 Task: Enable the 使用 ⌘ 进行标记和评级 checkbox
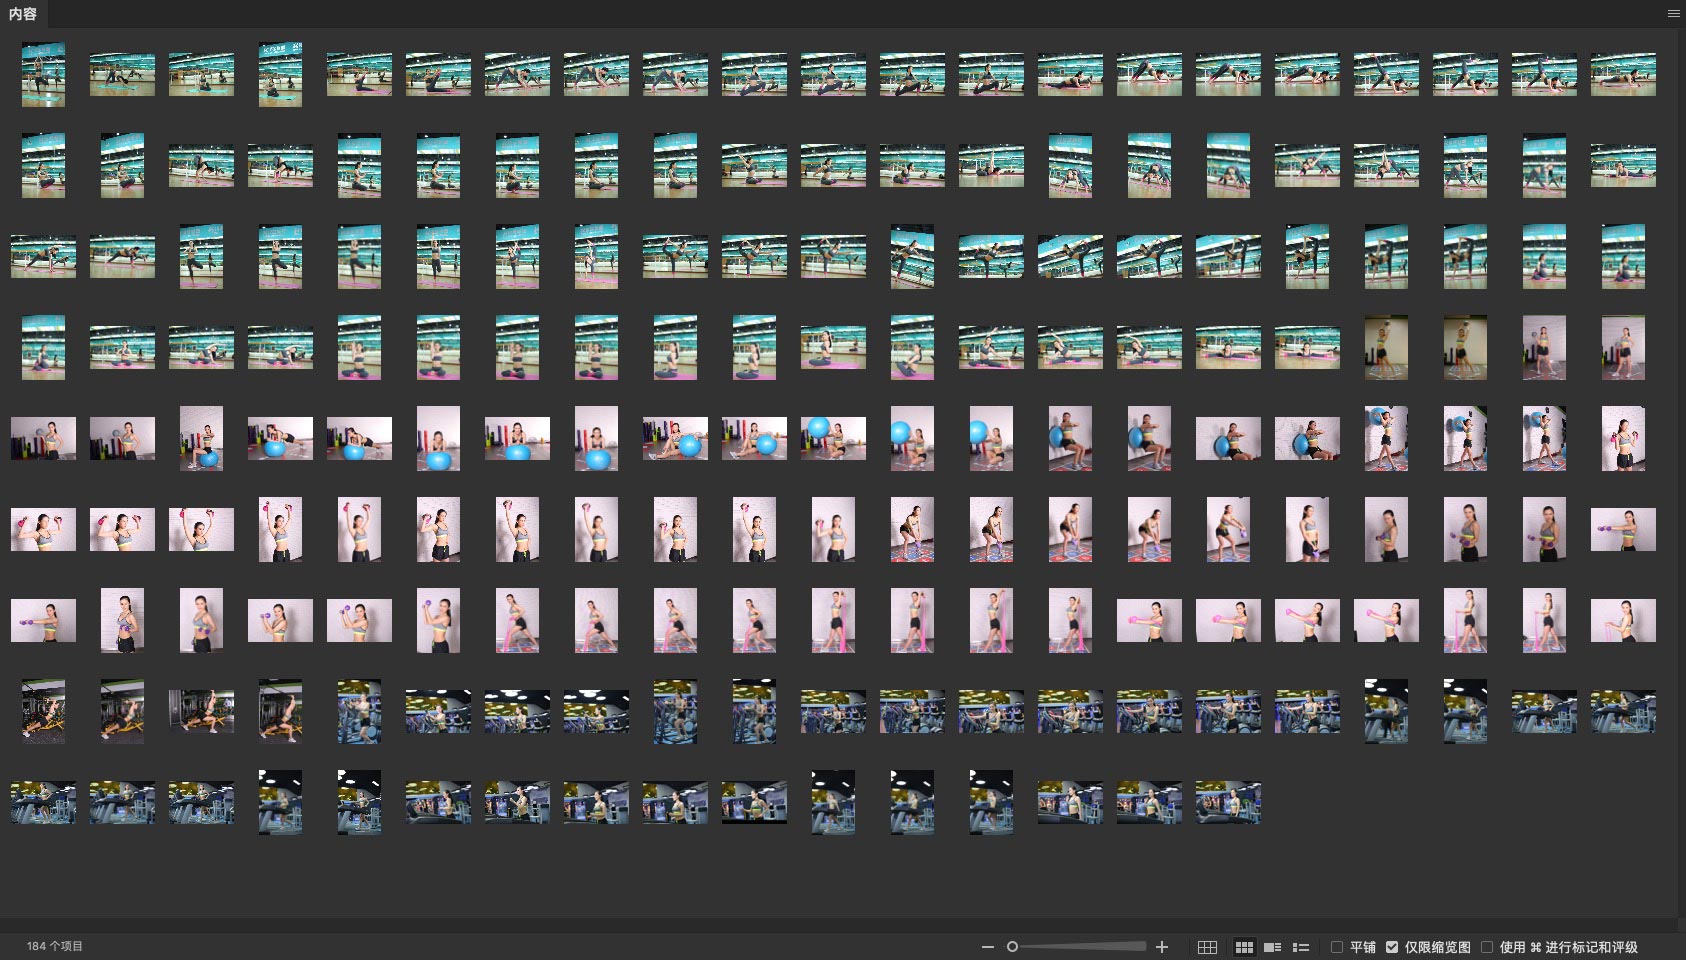1487,947
